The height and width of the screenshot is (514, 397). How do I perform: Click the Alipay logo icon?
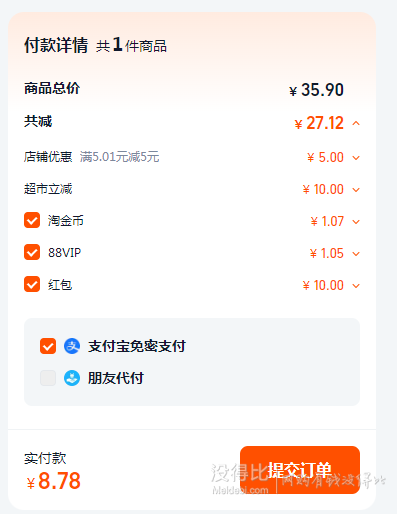[x=72, y=346]
